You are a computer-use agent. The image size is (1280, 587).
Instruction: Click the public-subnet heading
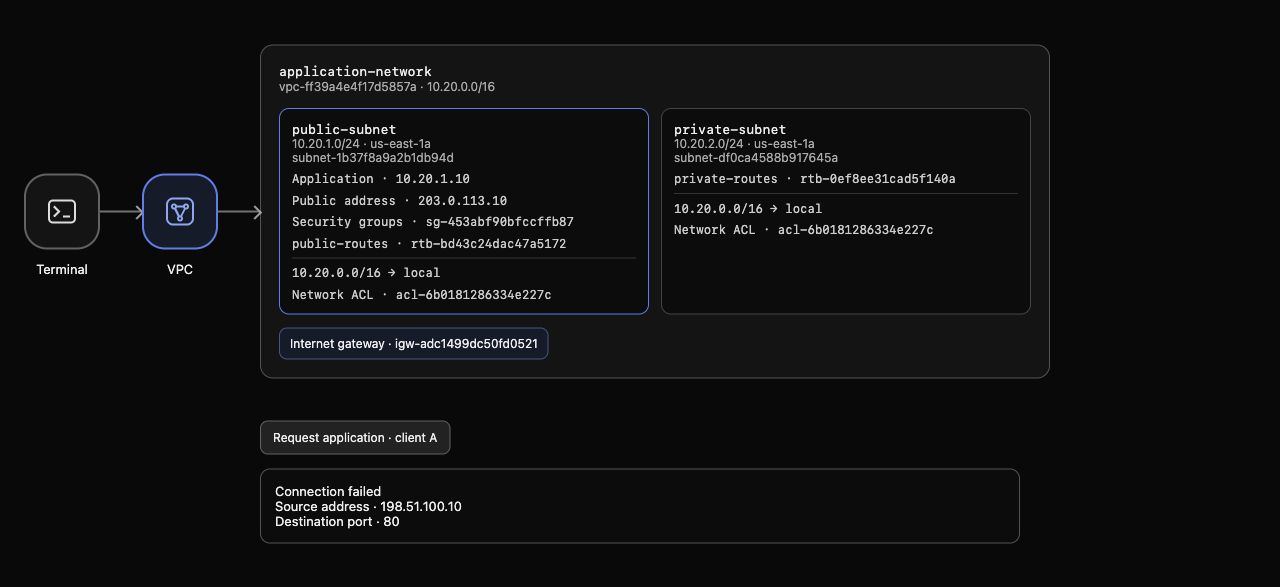point(344,129)
